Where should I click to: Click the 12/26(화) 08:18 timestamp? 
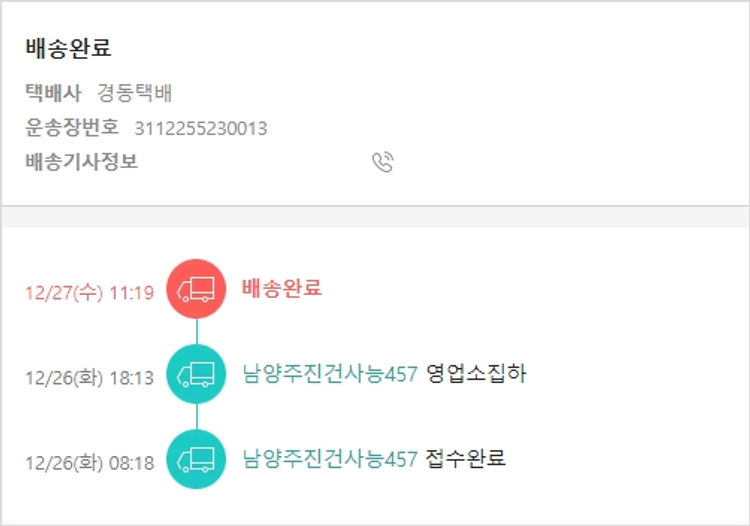pos(89,463)
